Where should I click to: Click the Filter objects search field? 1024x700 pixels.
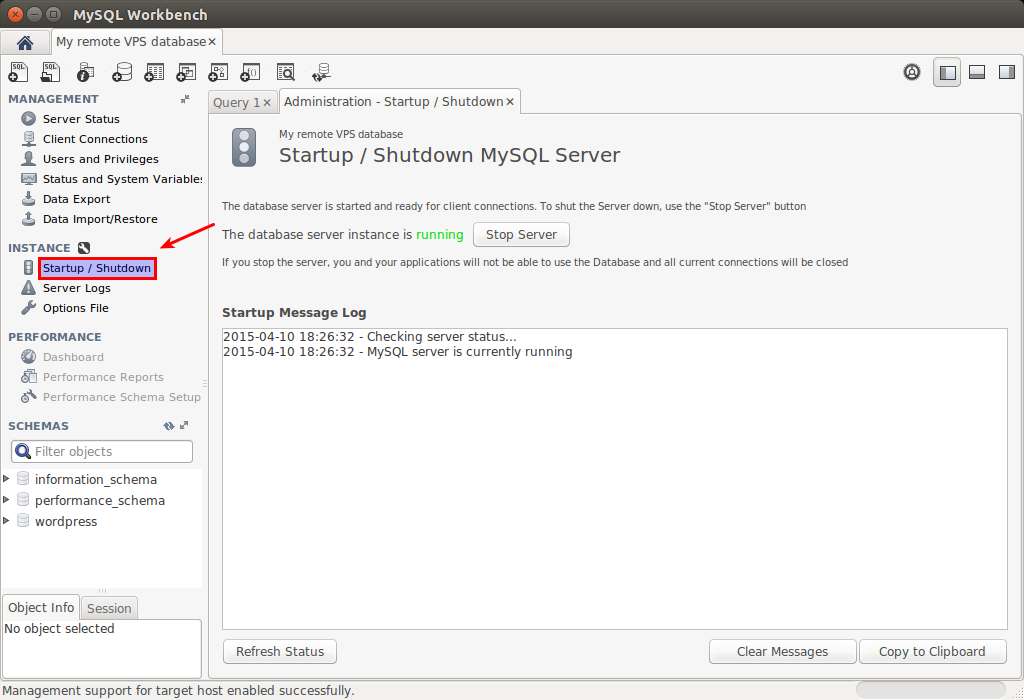pos(102,451)
